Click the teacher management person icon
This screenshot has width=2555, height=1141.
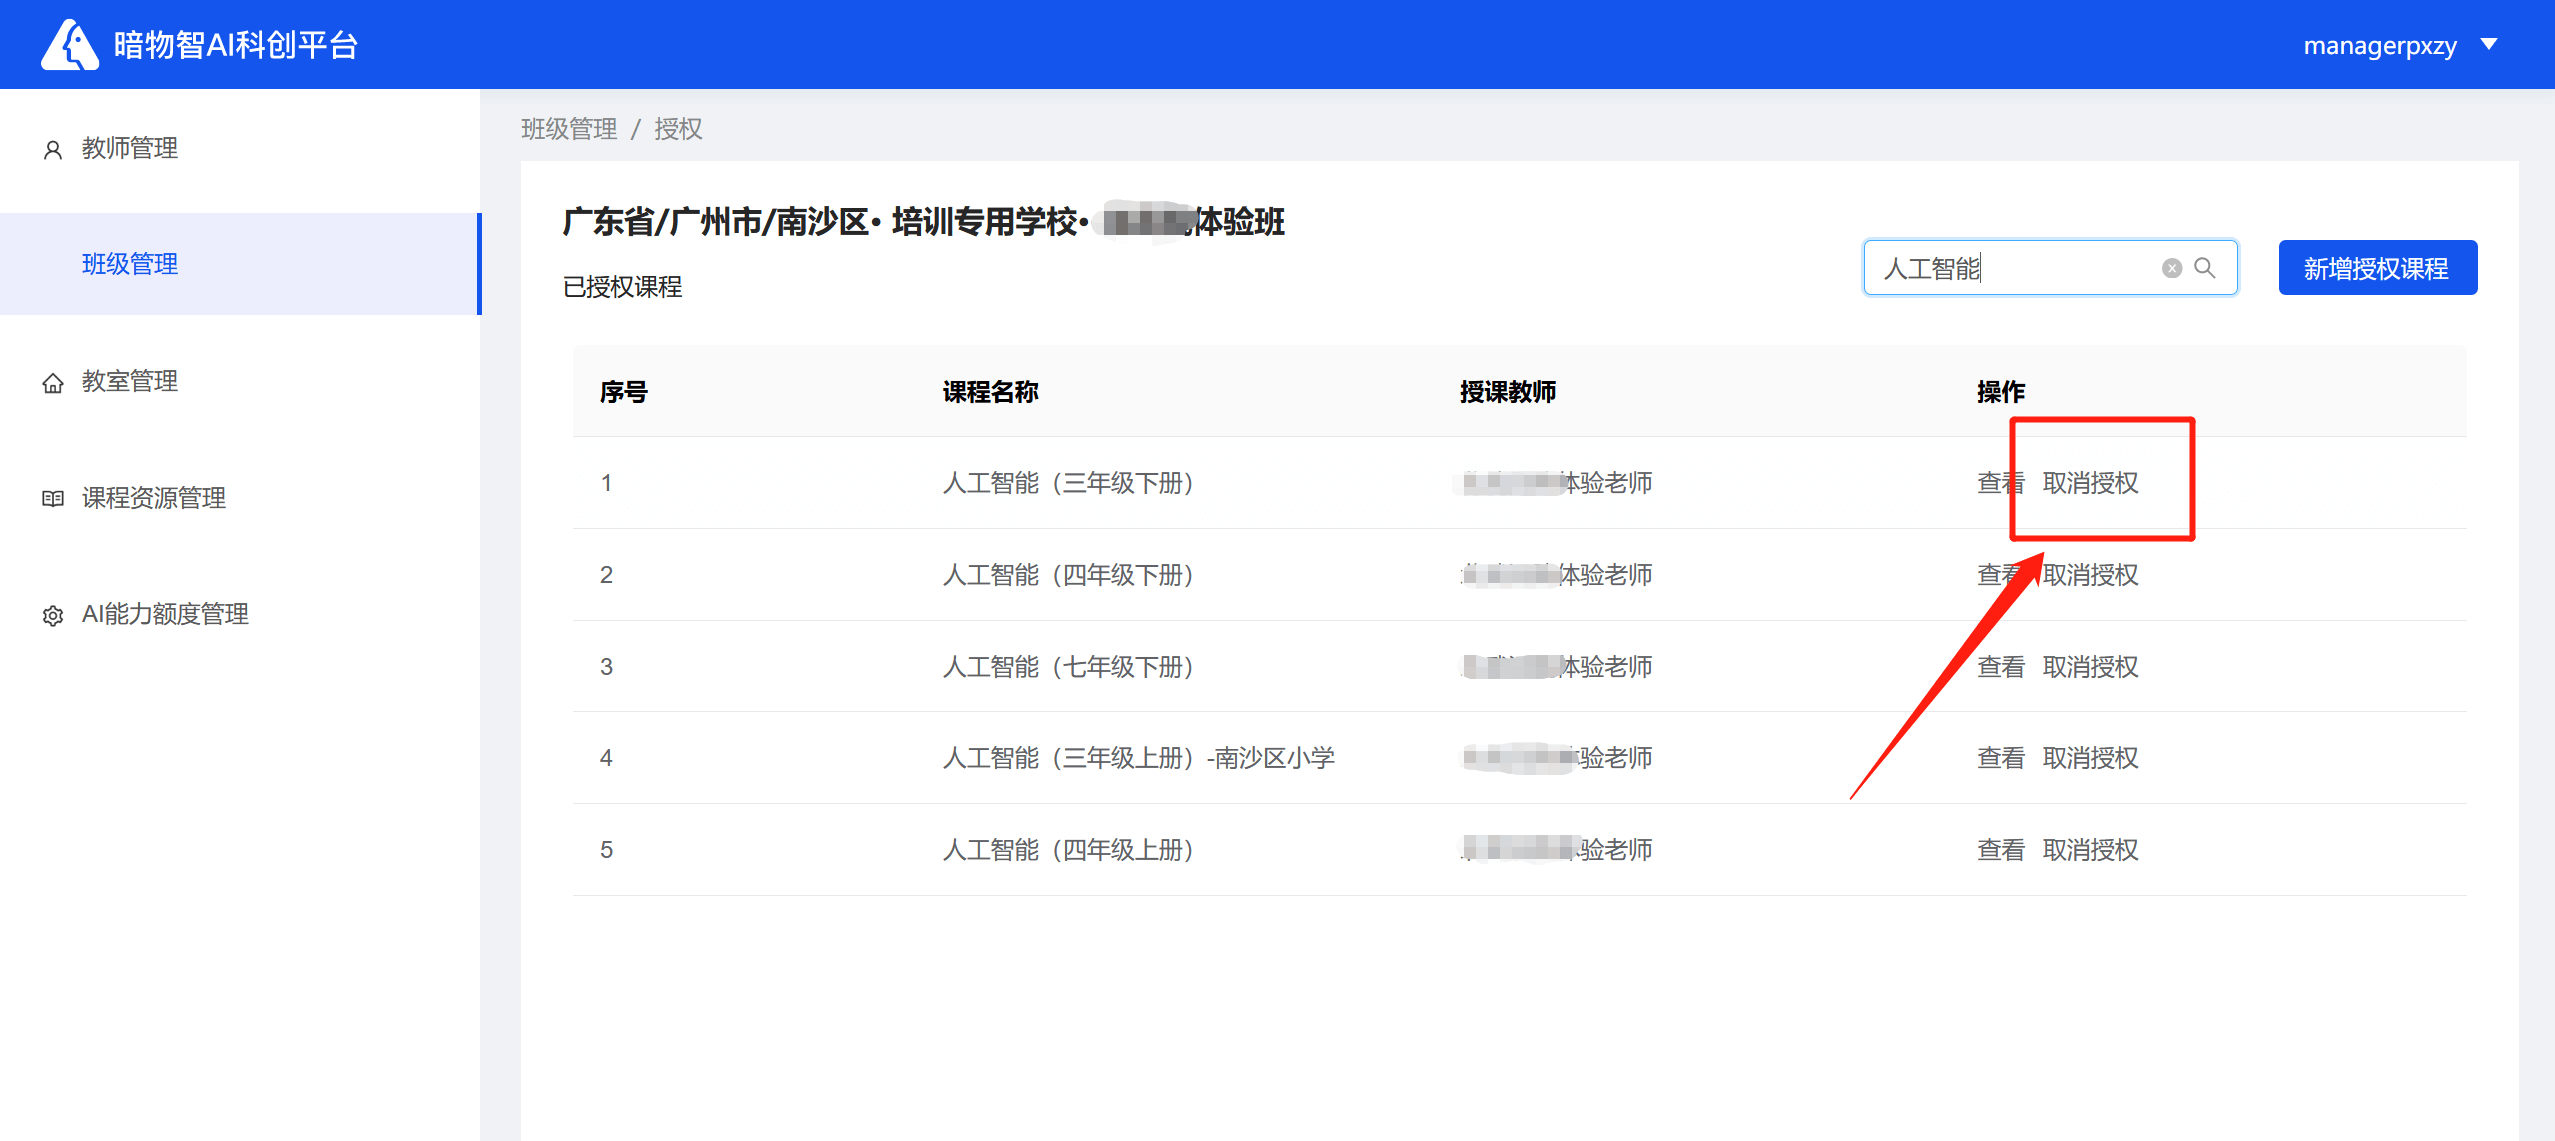click(x=53, y=150)
